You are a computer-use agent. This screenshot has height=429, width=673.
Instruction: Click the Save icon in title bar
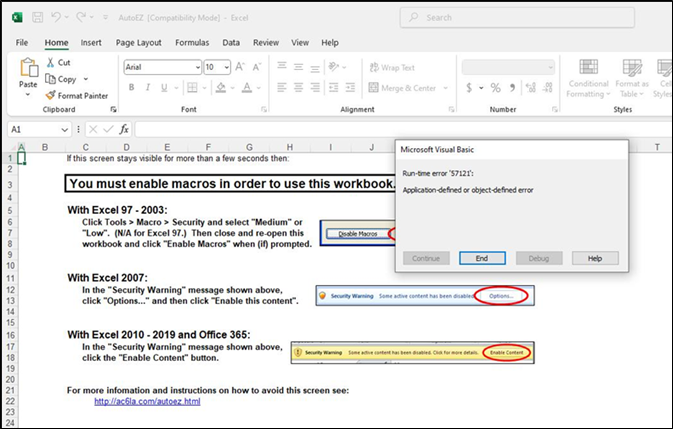tap(37, 18)
